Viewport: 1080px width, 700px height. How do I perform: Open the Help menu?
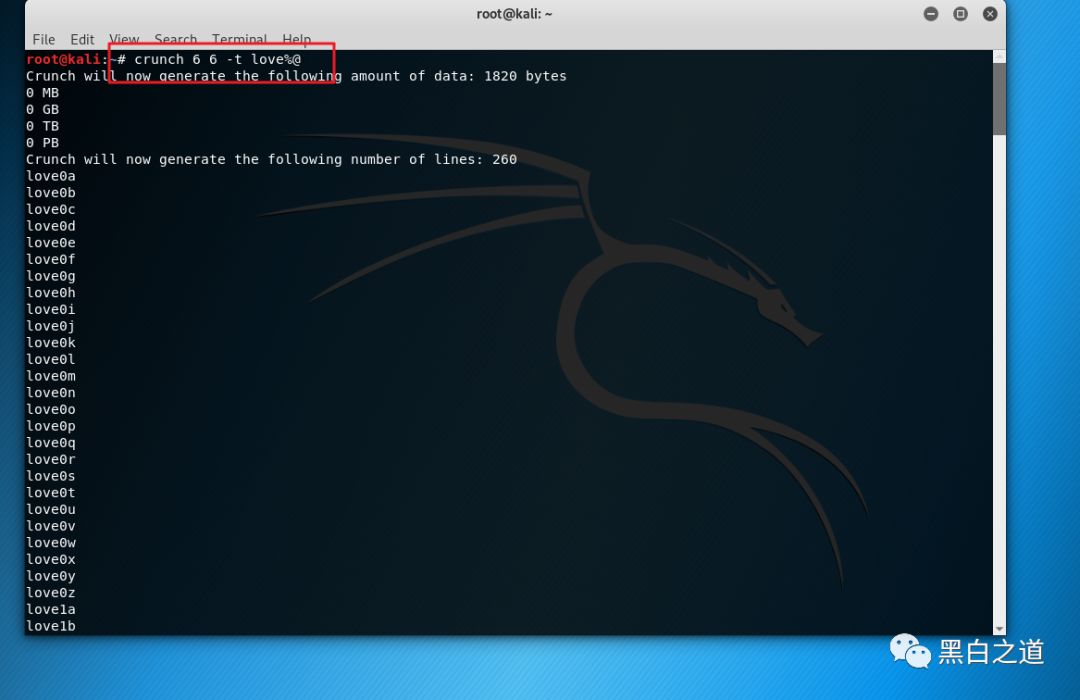pyautogui.click(x=297, y=39)
